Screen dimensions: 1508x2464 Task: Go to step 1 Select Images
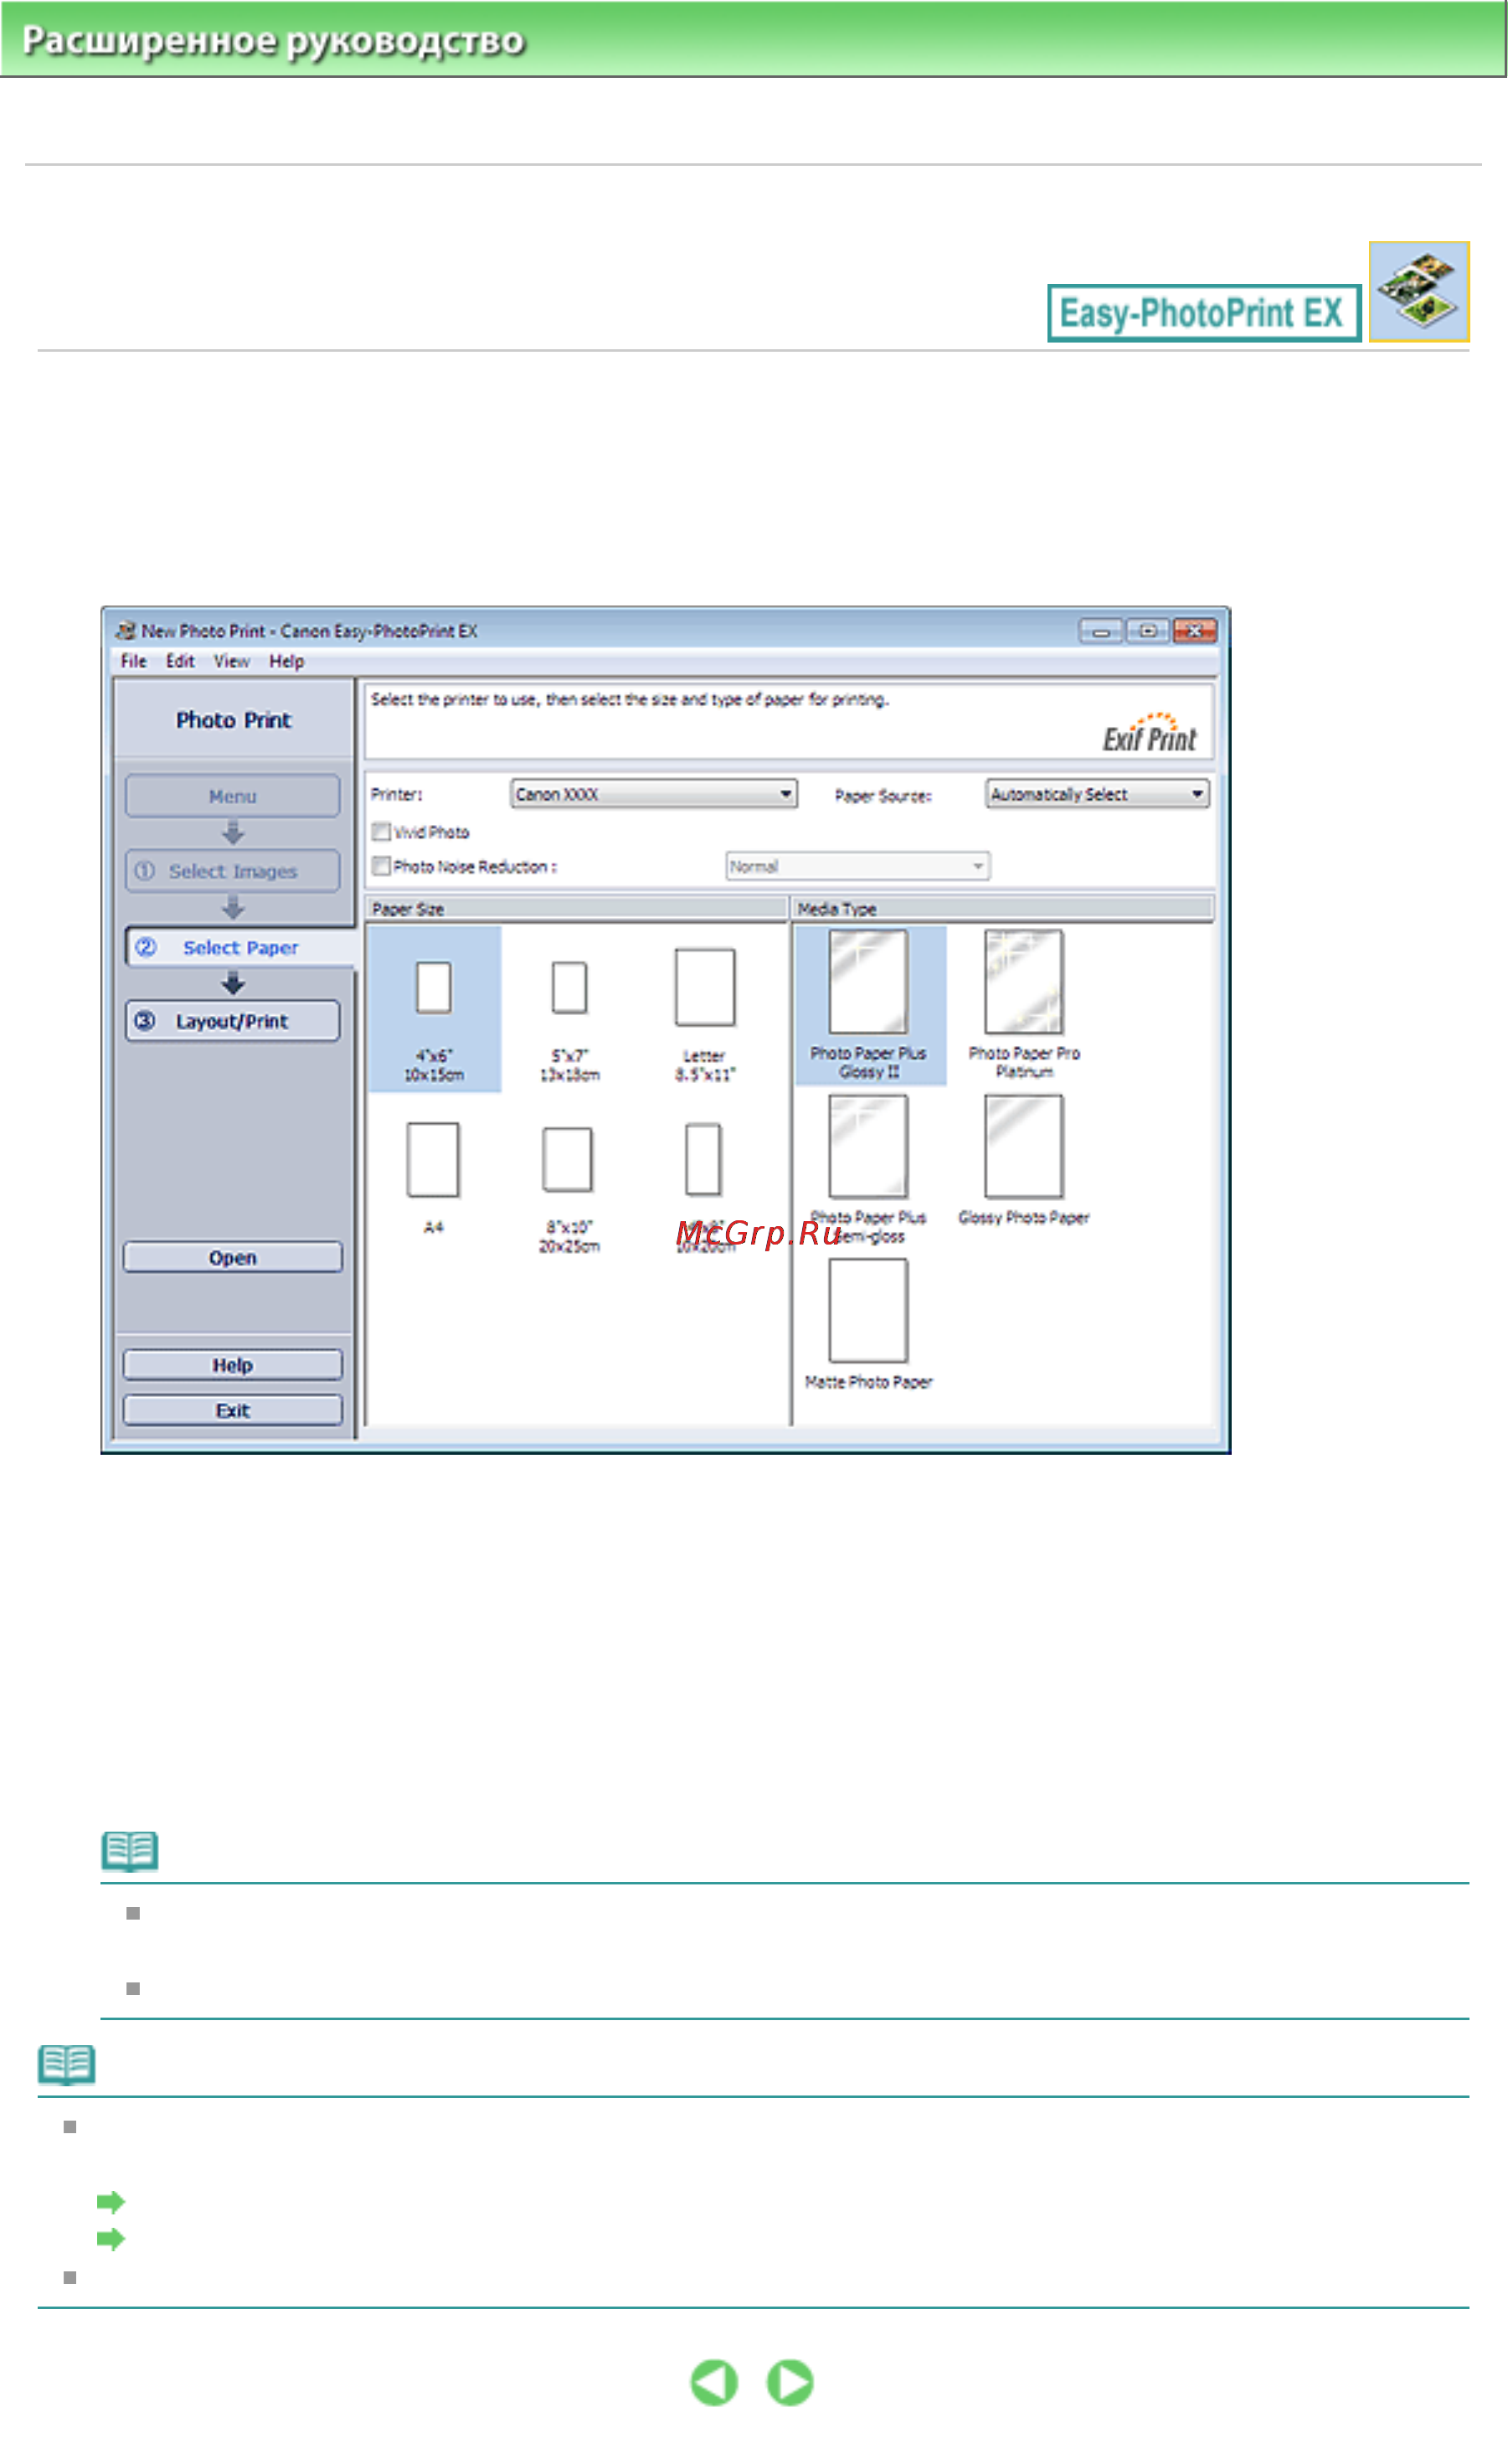[232, 871]
